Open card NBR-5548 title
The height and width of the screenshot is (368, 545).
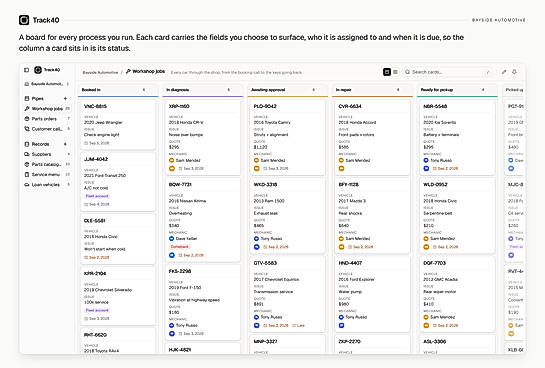435,106
